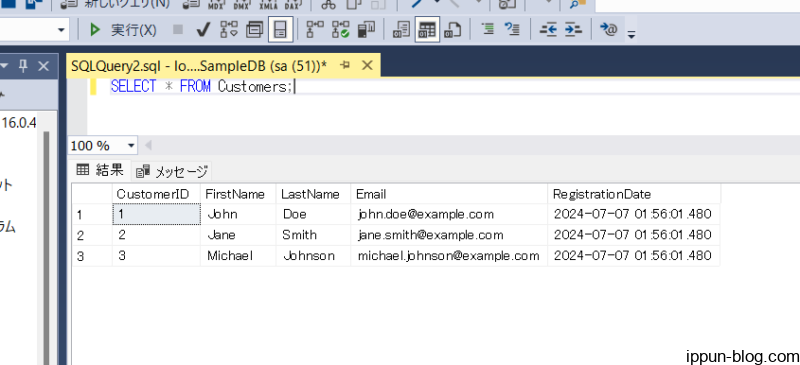Switch to the メッセージ messages tab

pos(172,172)
